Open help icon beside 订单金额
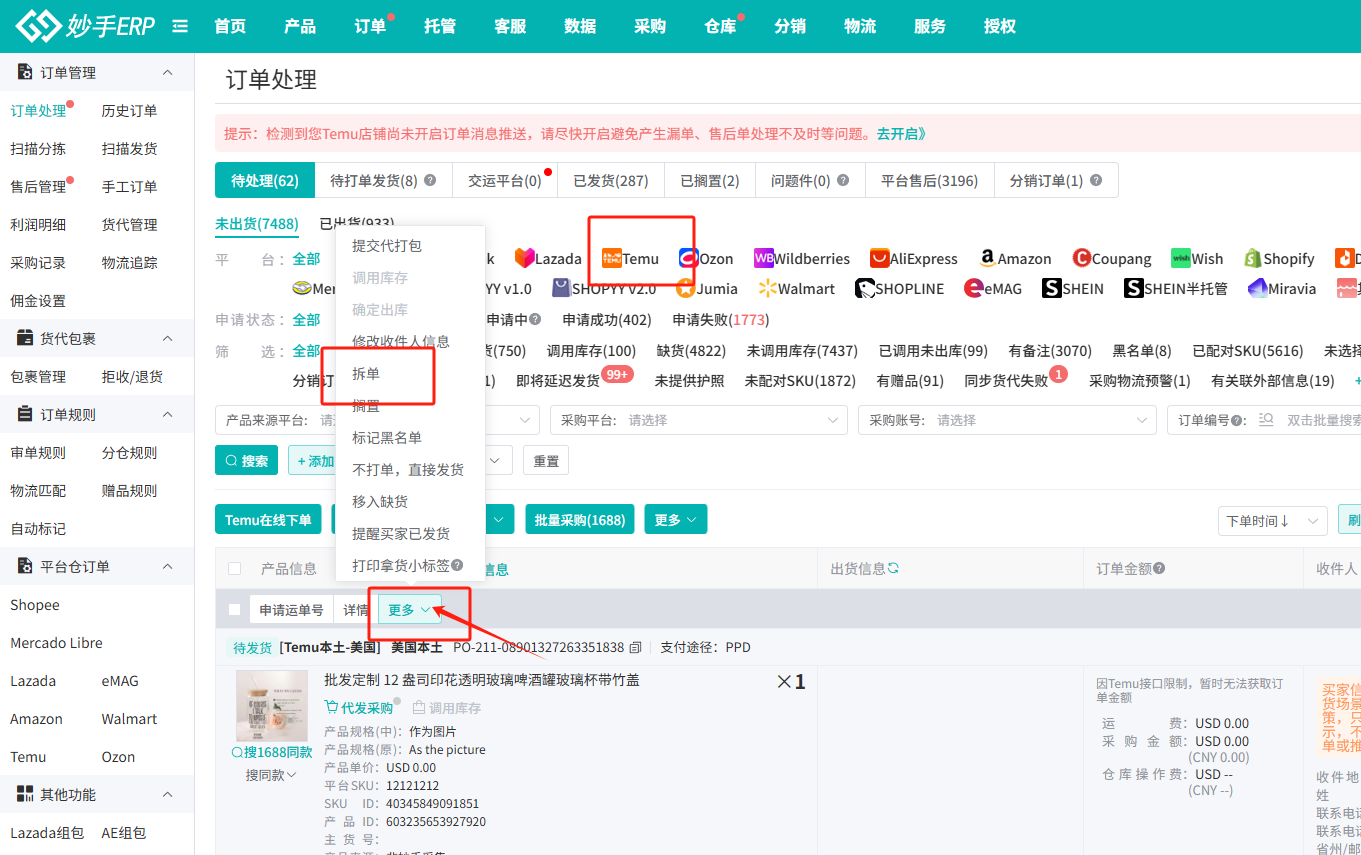Viewport: 1361px width, 855px height. pyautogui.click(x=1159, y=568)
